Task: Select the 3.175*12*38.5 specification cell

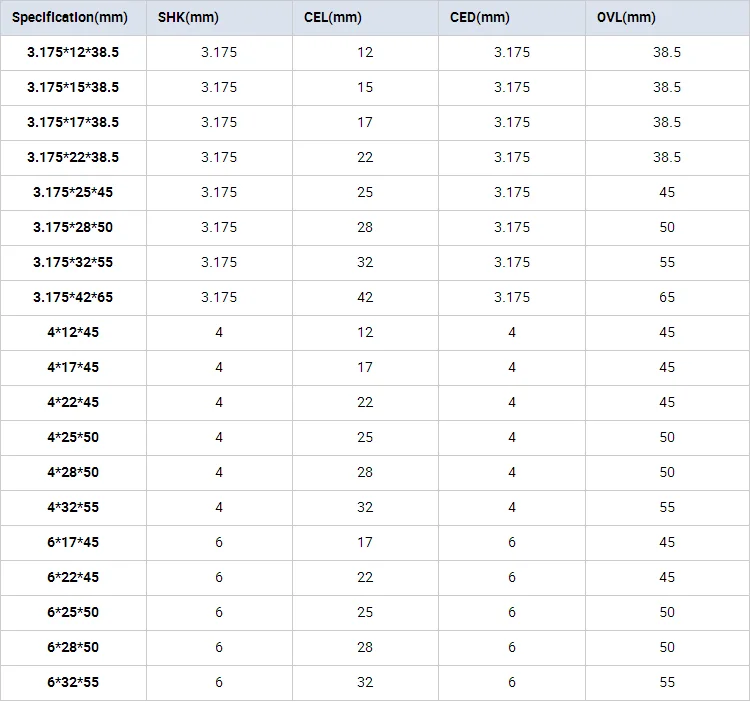Action: point(73,52)
